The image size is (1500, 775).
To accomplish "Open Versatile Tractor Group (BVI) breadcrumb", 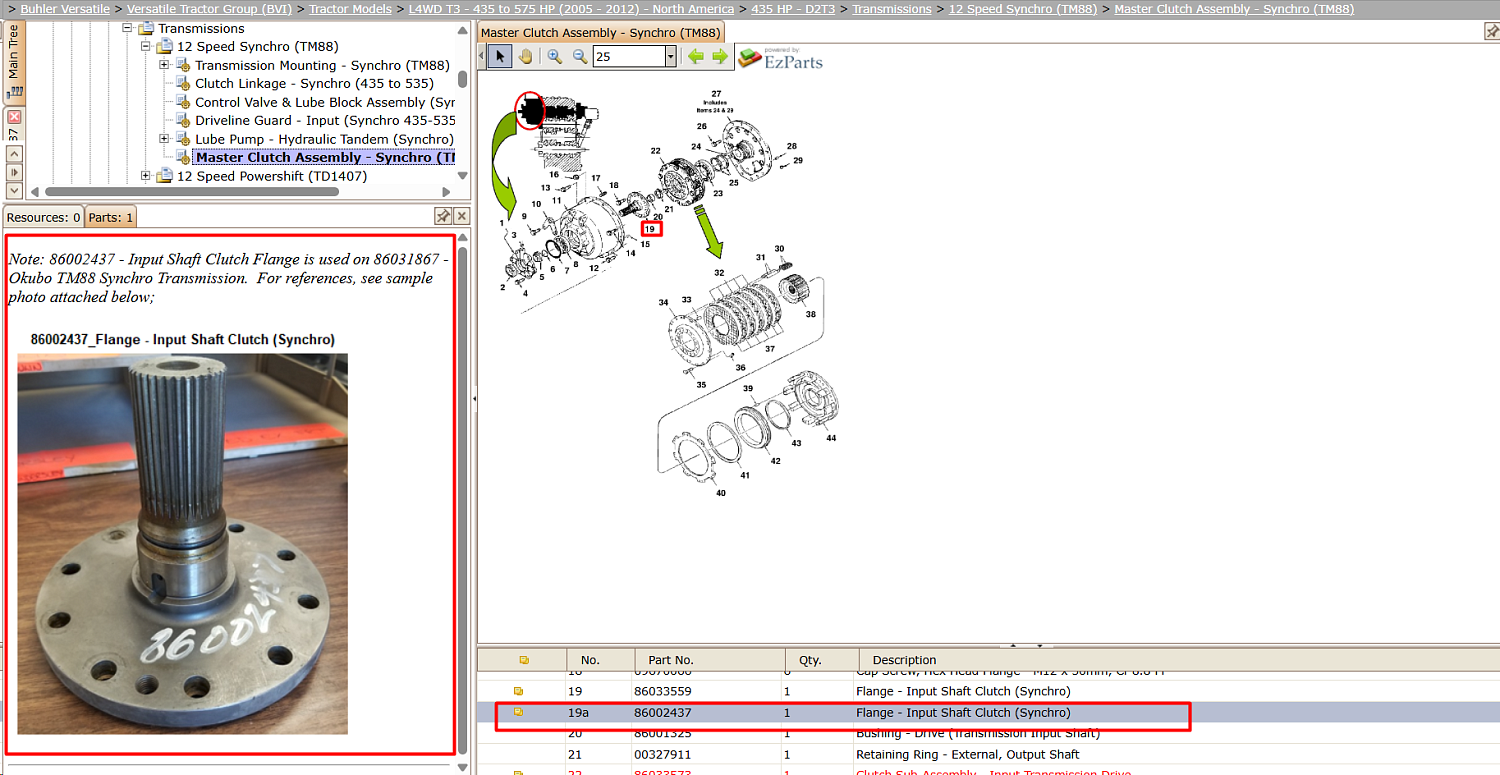I will 209,9.
